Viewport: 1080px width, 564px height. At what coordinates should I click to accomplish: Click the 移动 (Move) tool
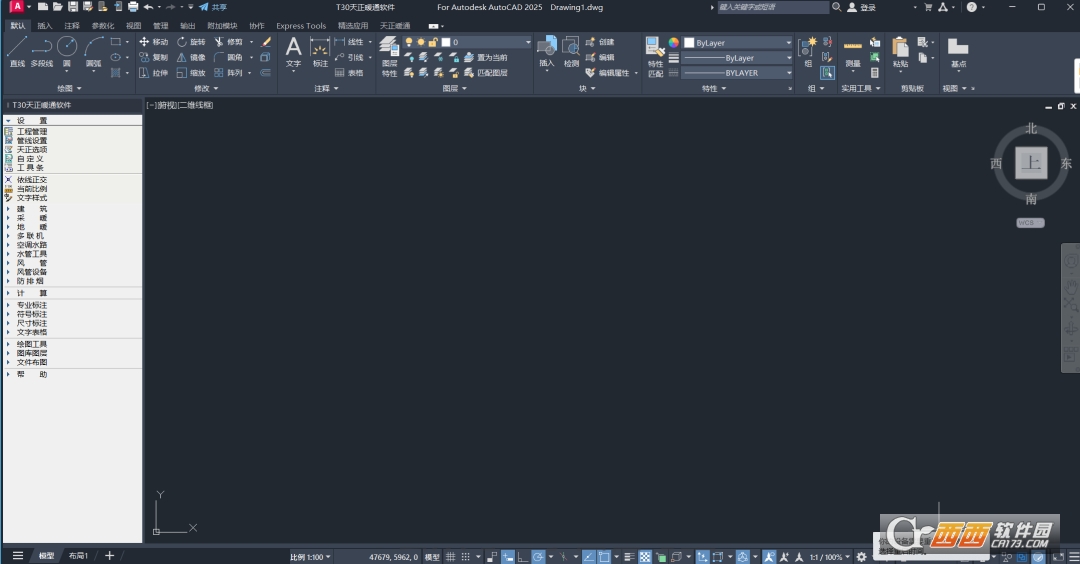point(153,42)
